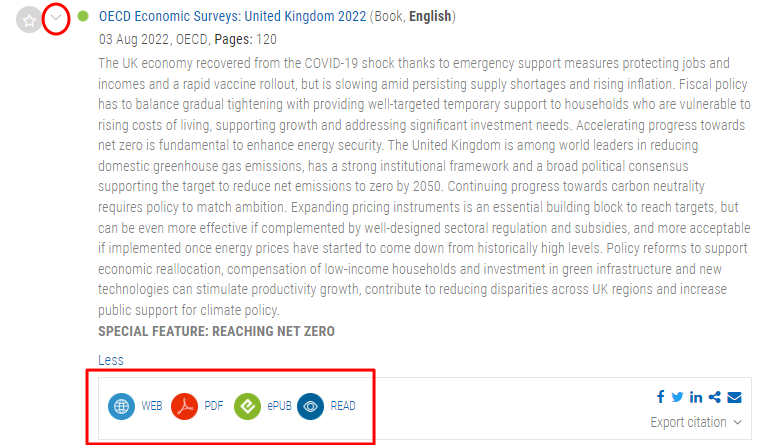767x445 pixels.
Task: Open the red PDF icon
Action: coord(184,406)
